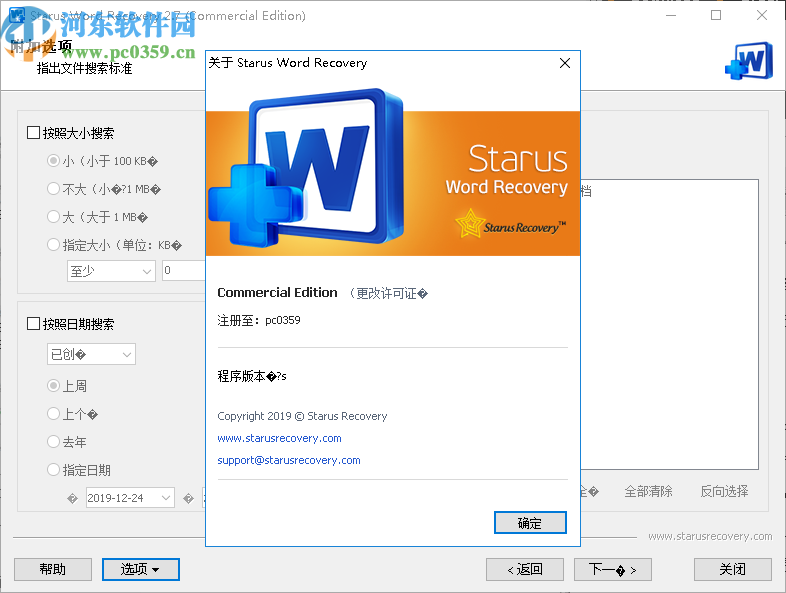The image size is (786, 593).
Task: Close the main Starus Word Recovery window
Action: click(x=762, y=16)
